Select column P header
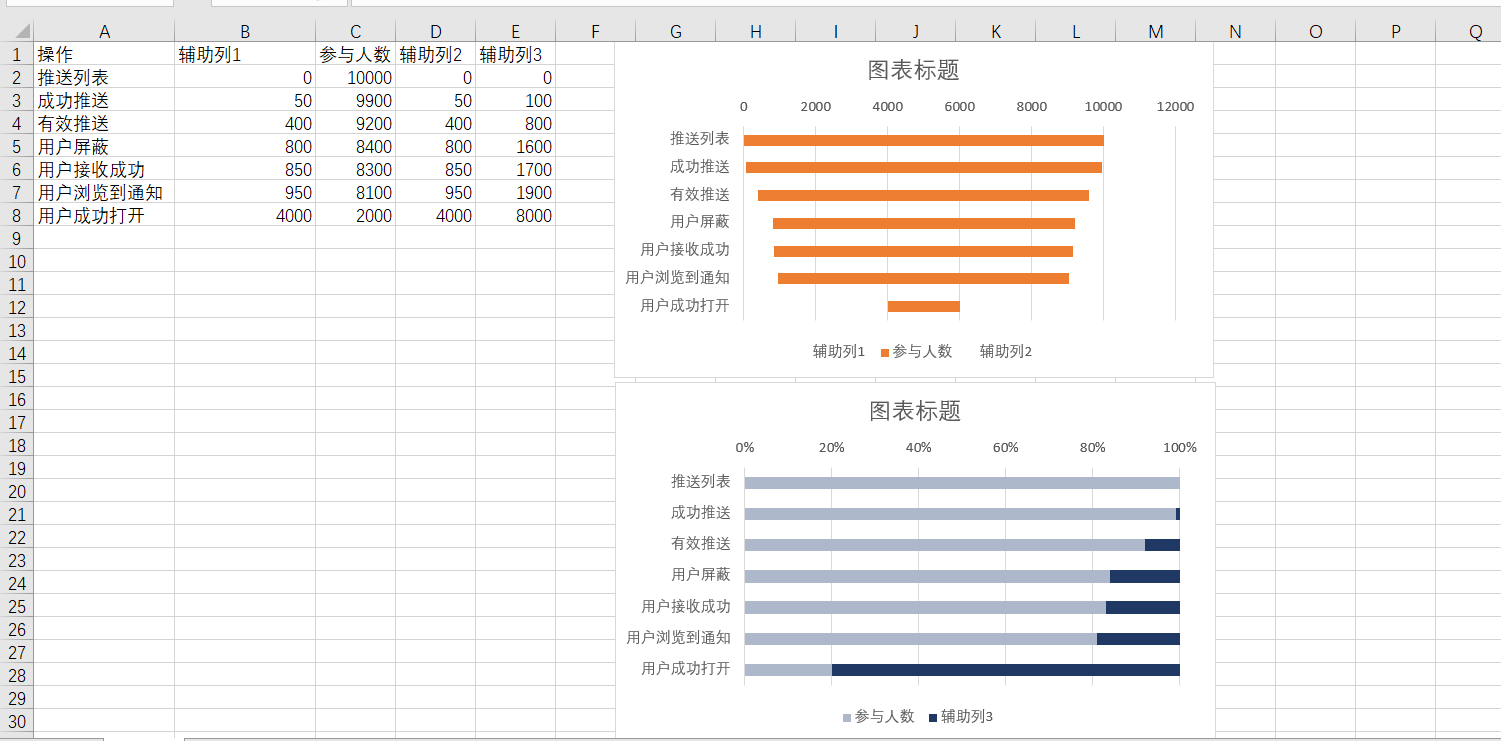Screen dimensions: 1501x741 1395,31
